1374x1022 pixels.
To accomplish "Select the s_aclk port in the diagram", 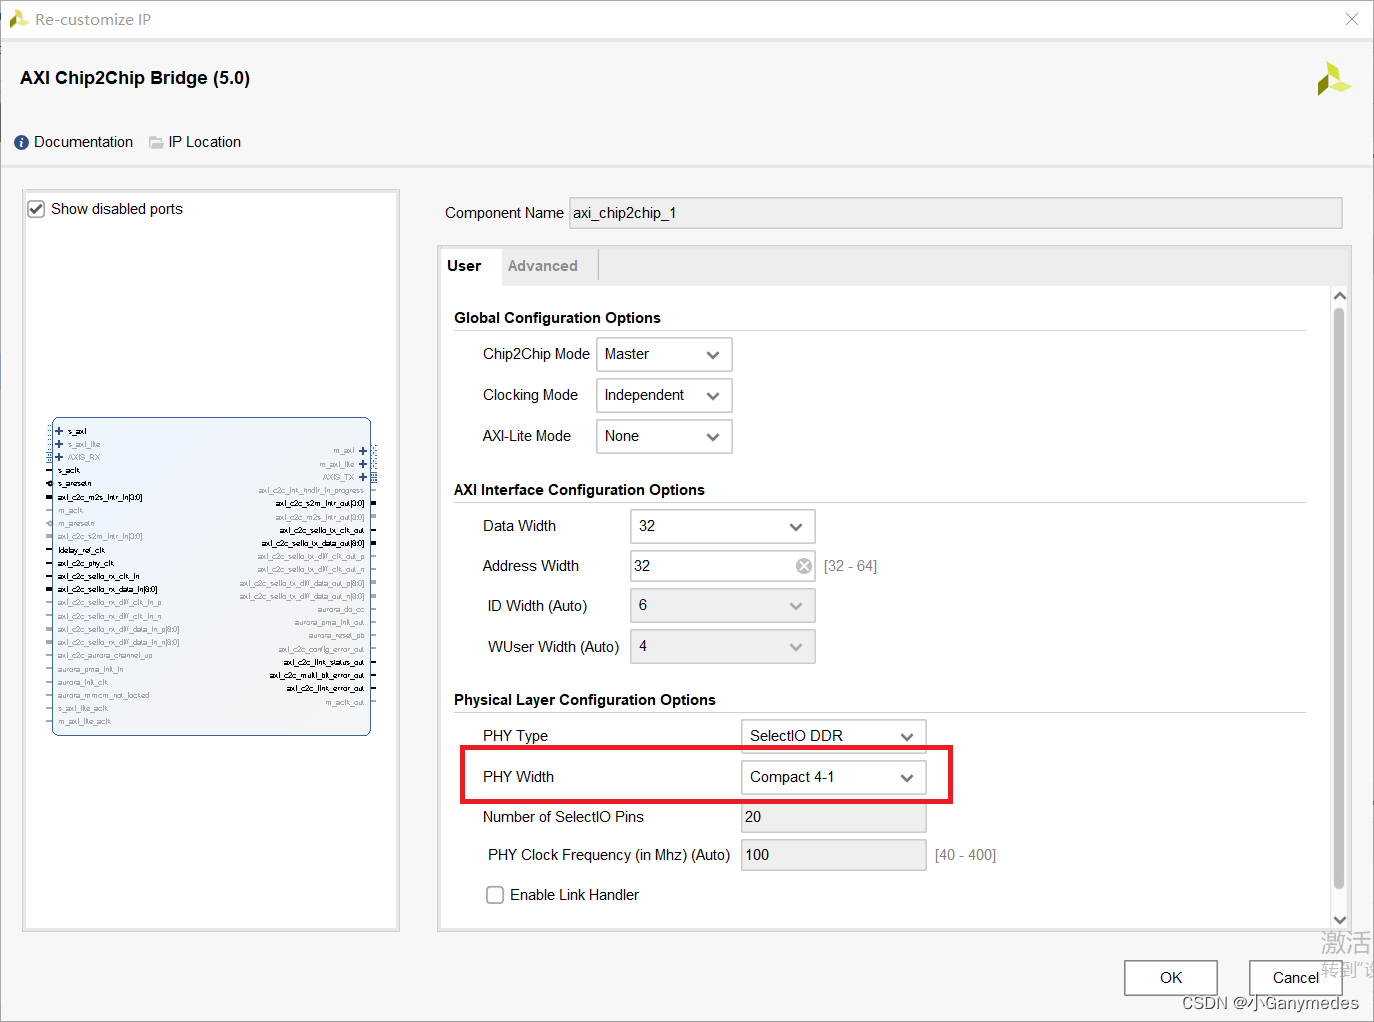I will pyautogui.click(x=69, y=470).
